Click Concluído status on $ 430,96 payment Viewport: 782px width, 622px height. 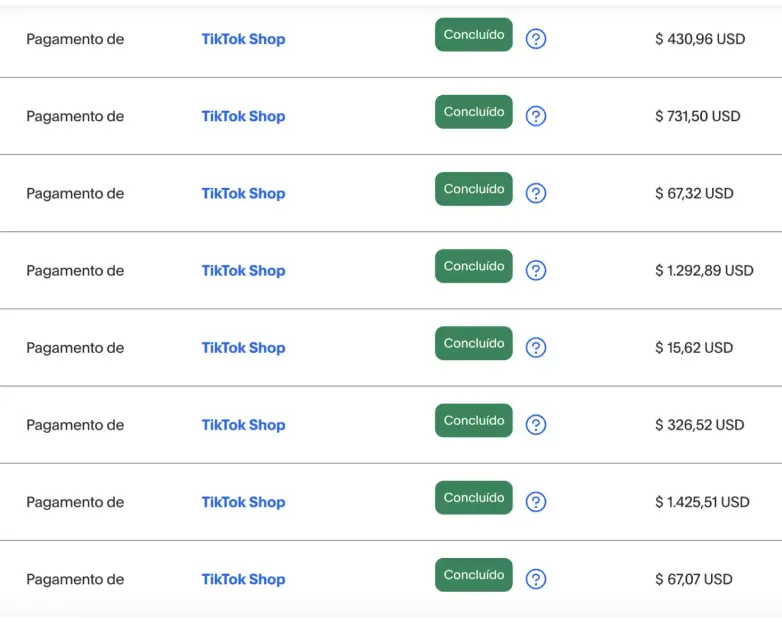(x=473, y=35)
